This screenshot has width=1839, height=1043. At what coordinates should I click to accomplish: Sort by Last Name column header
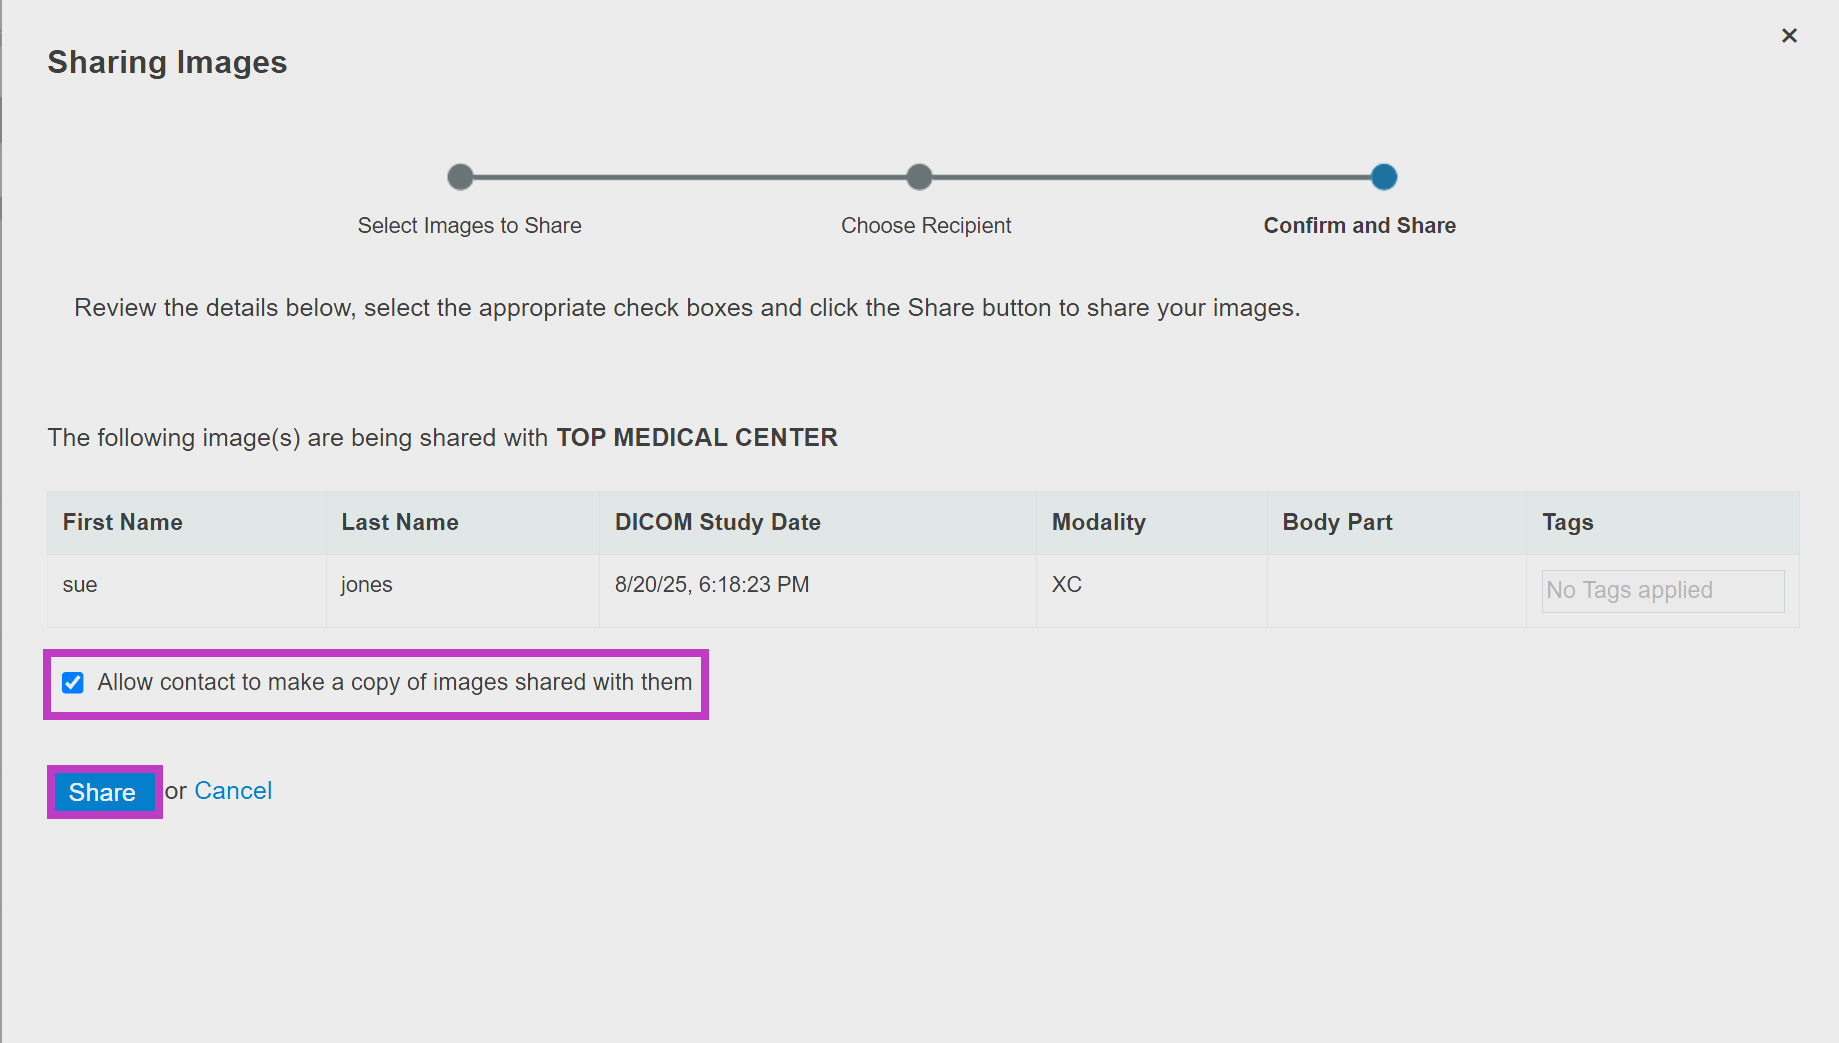point(399,522)
